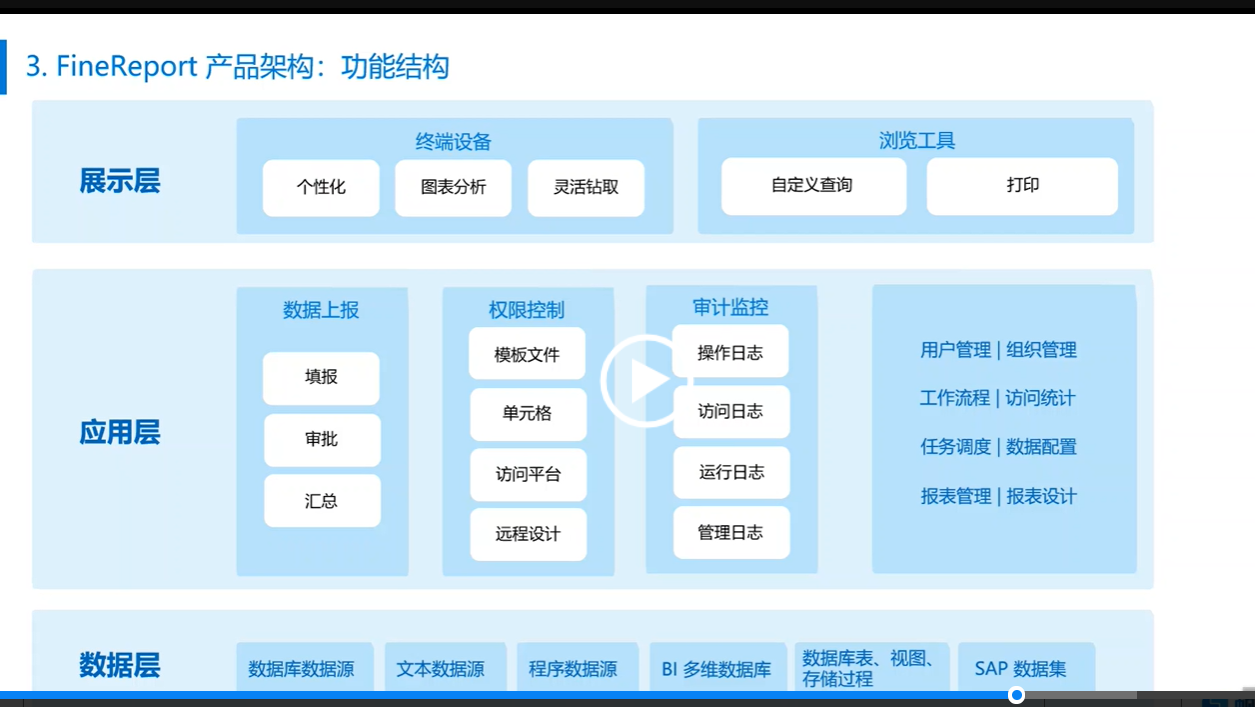Image resolution: width=1255 pixels, height=707 pixels.
Task: Click the '数据上报' heading
Action: (x=321, y=310)
